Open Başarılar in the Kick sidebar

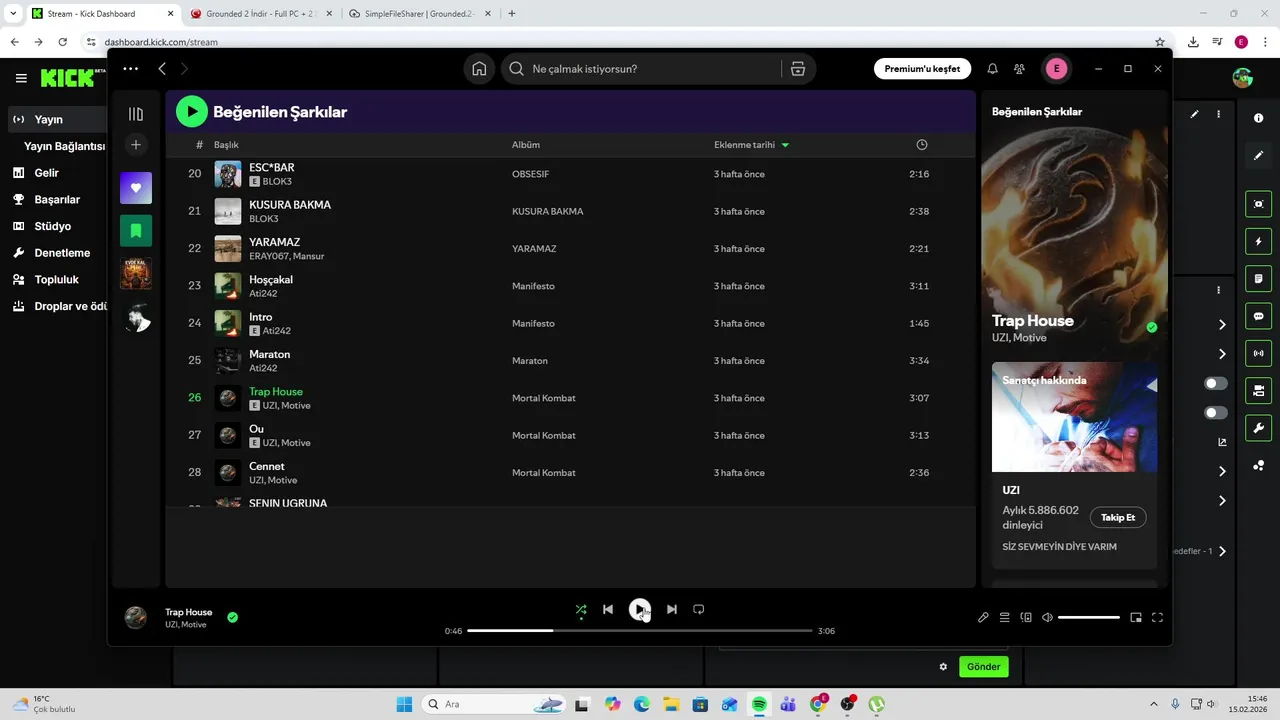tap(57, 200)
